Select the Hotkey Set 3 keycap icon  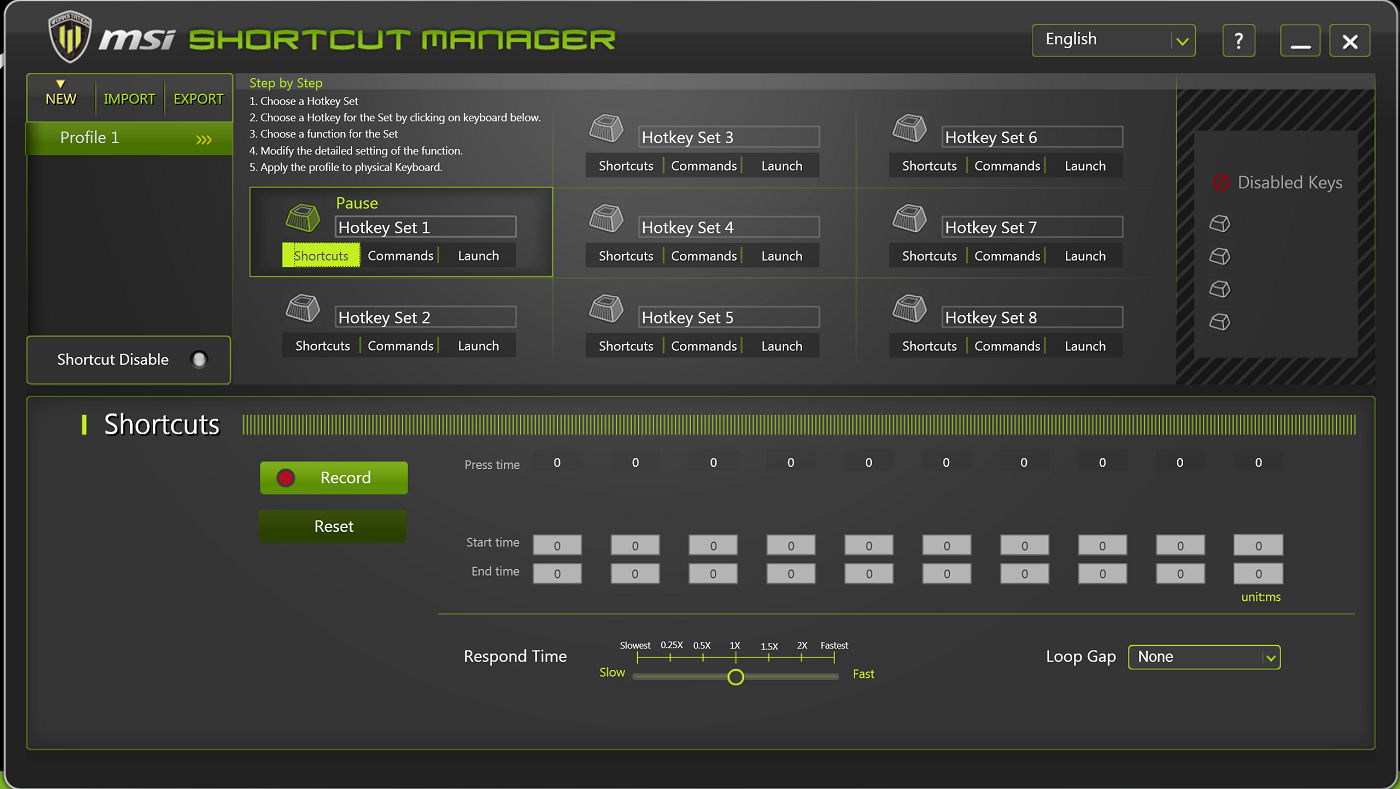[605, 128]
